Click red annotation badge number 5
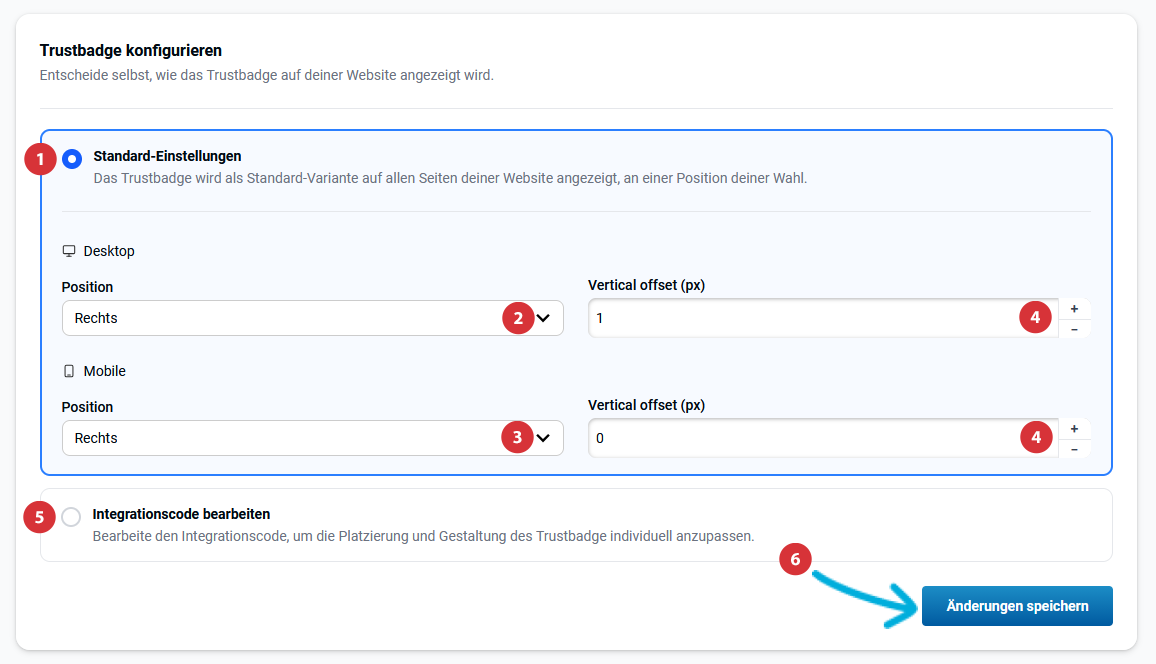Image resolution: width=1156 pixels, height=664 pixels. pos(40,517)
